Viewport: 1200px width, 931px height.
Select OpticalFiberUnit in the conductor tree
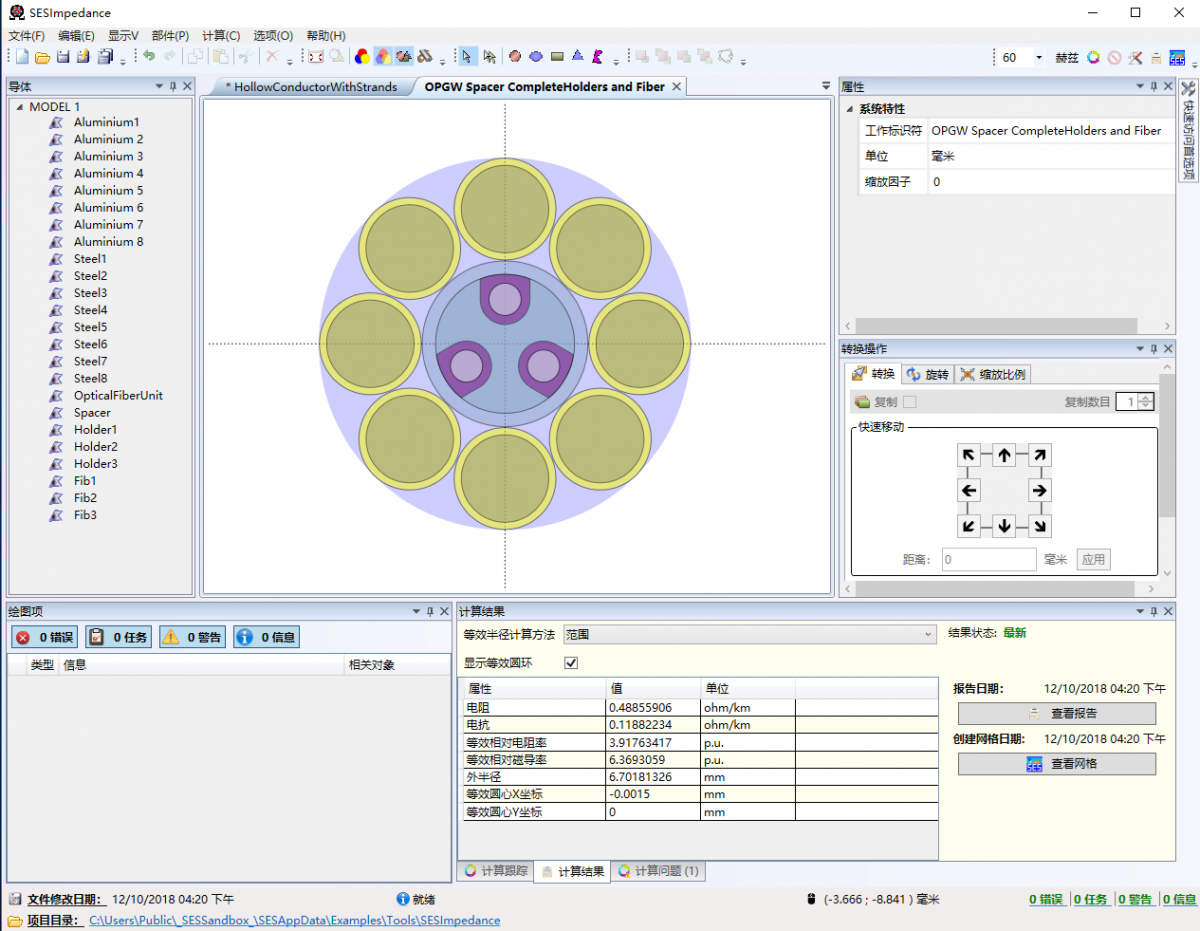pyautogui.click(x=117, y=395)
